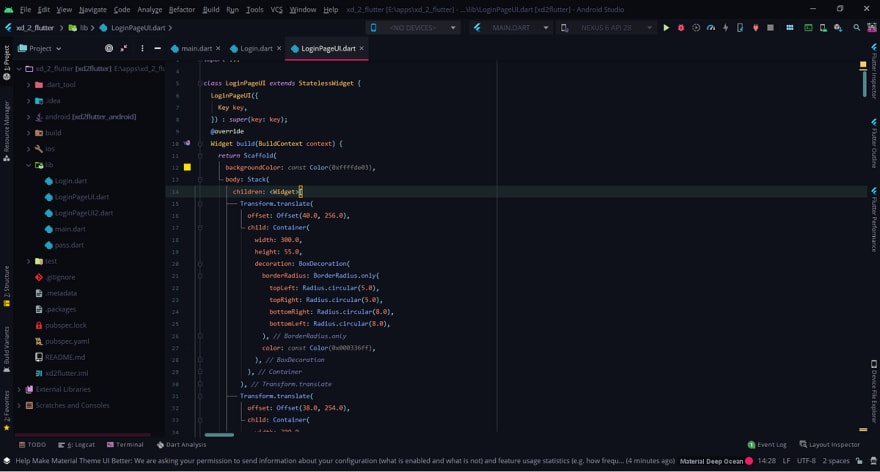Expand External Libraries node
The width and height of the screenshot is (880, 472).
pyautogui.click(x=20, y=389)
